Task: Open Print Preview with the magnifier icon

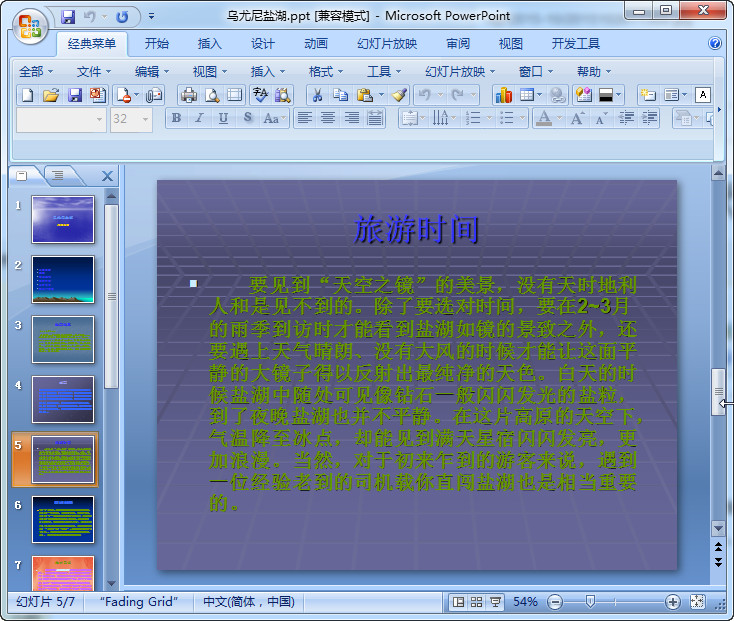Action: click(213, 95)
